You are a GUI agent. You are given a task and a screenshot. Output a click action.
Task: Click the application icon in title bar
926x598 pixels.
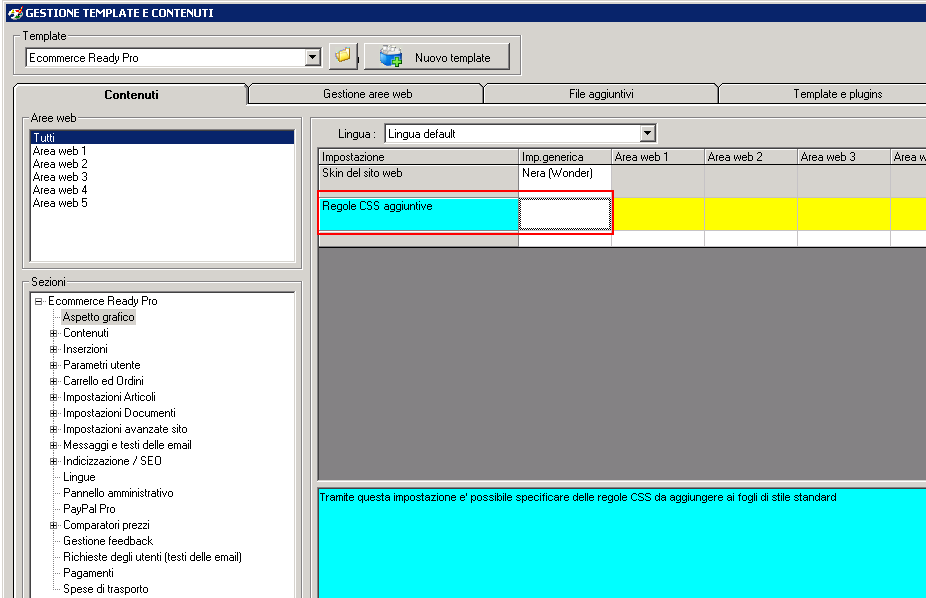(x=15, y=13)
